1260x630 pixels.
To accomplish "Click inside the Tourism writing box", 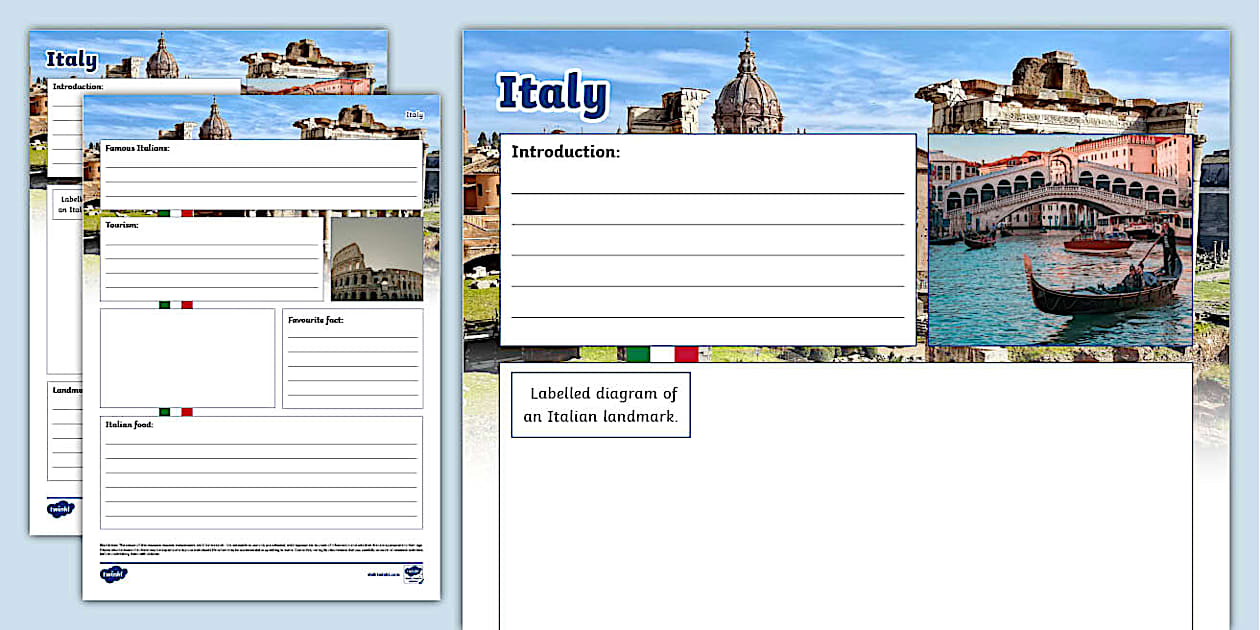I will [x=211, y=260].
